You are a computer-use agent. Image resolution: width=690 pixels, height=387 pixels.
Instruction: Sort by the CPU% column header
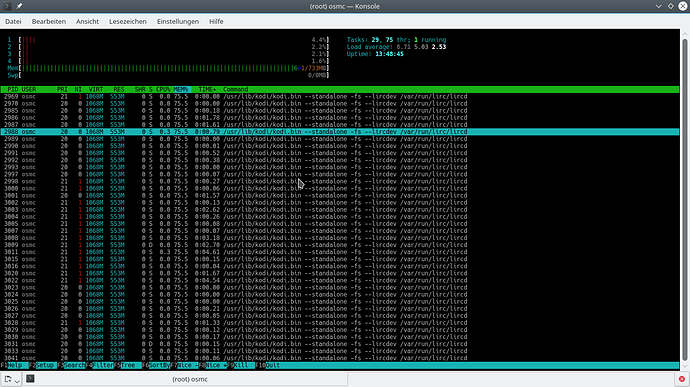click(x=163, y=89)
